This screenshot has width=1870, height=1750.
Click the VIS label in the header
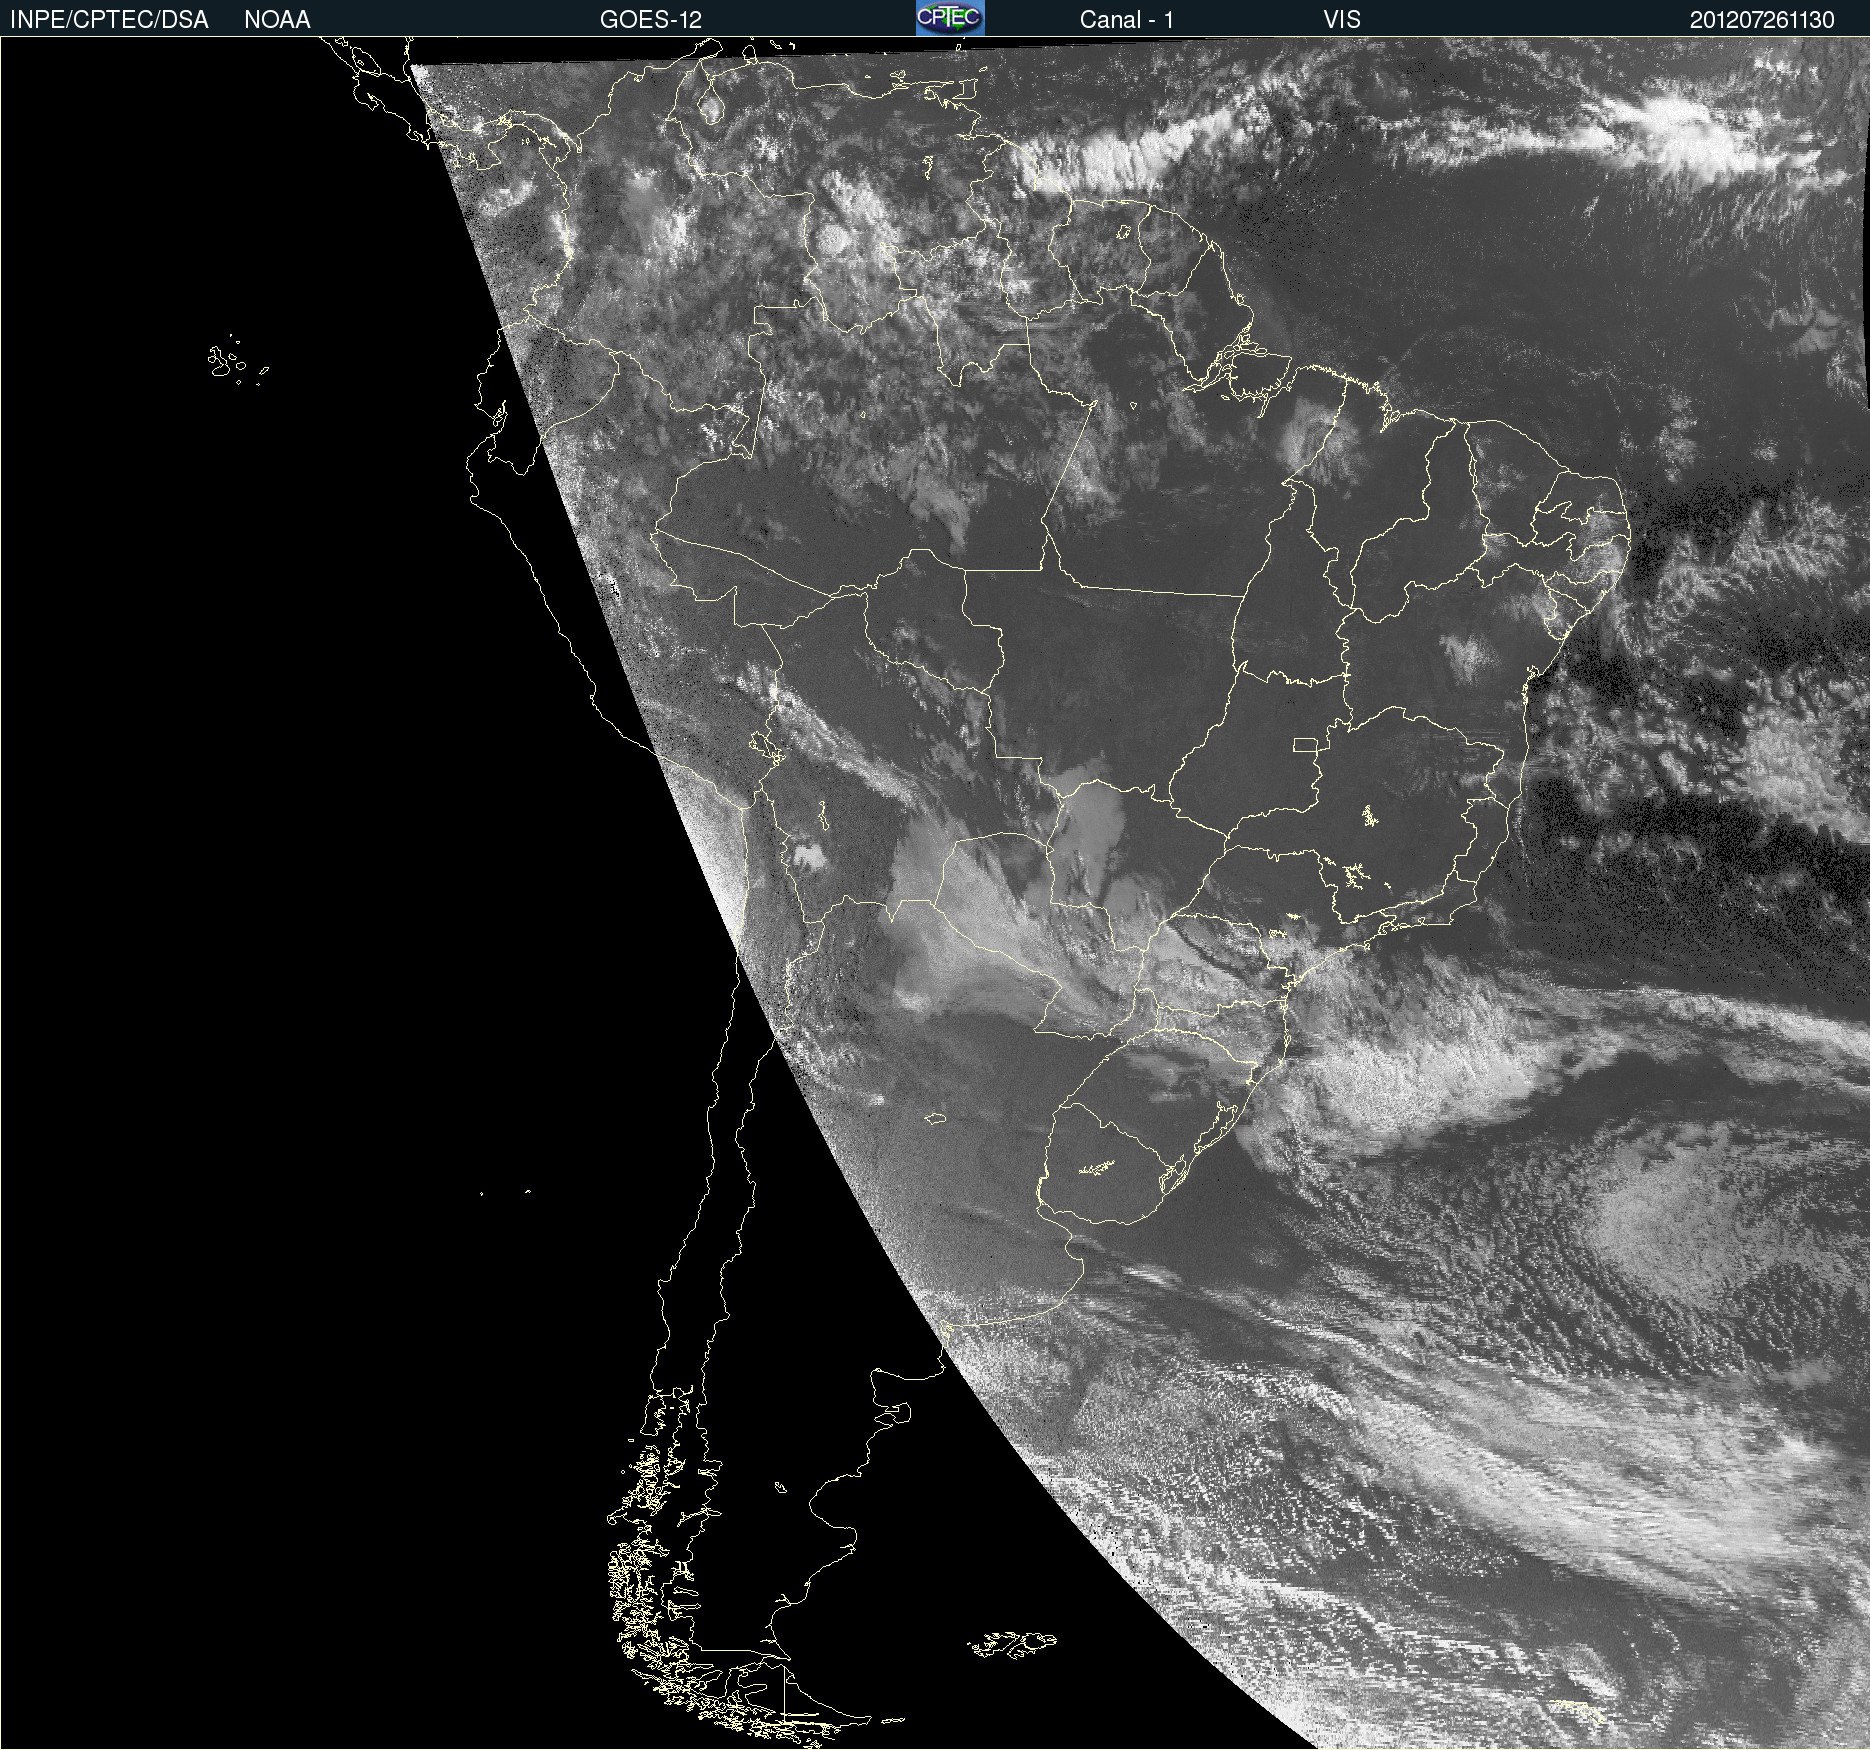[1342, 20]
